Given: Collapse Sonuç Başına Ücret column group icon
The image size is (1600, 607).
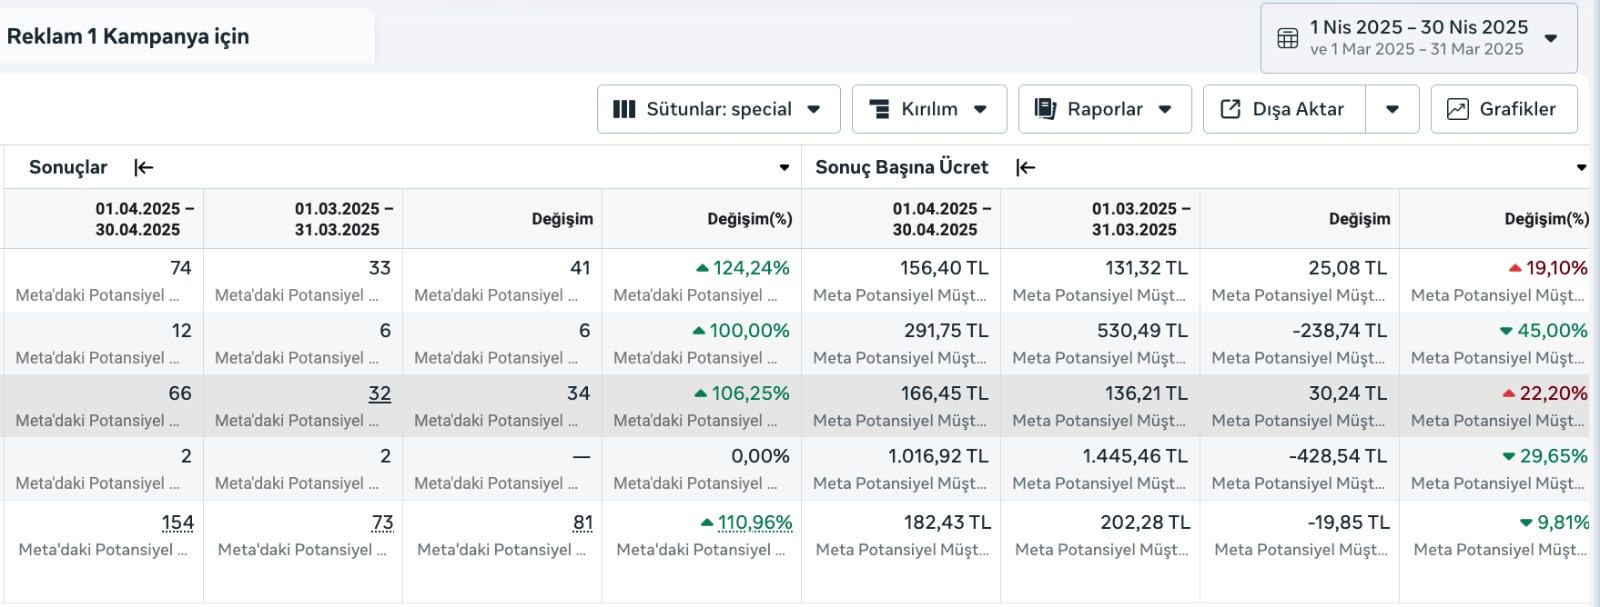Looking at the screenshot, I should [1025, 168].
